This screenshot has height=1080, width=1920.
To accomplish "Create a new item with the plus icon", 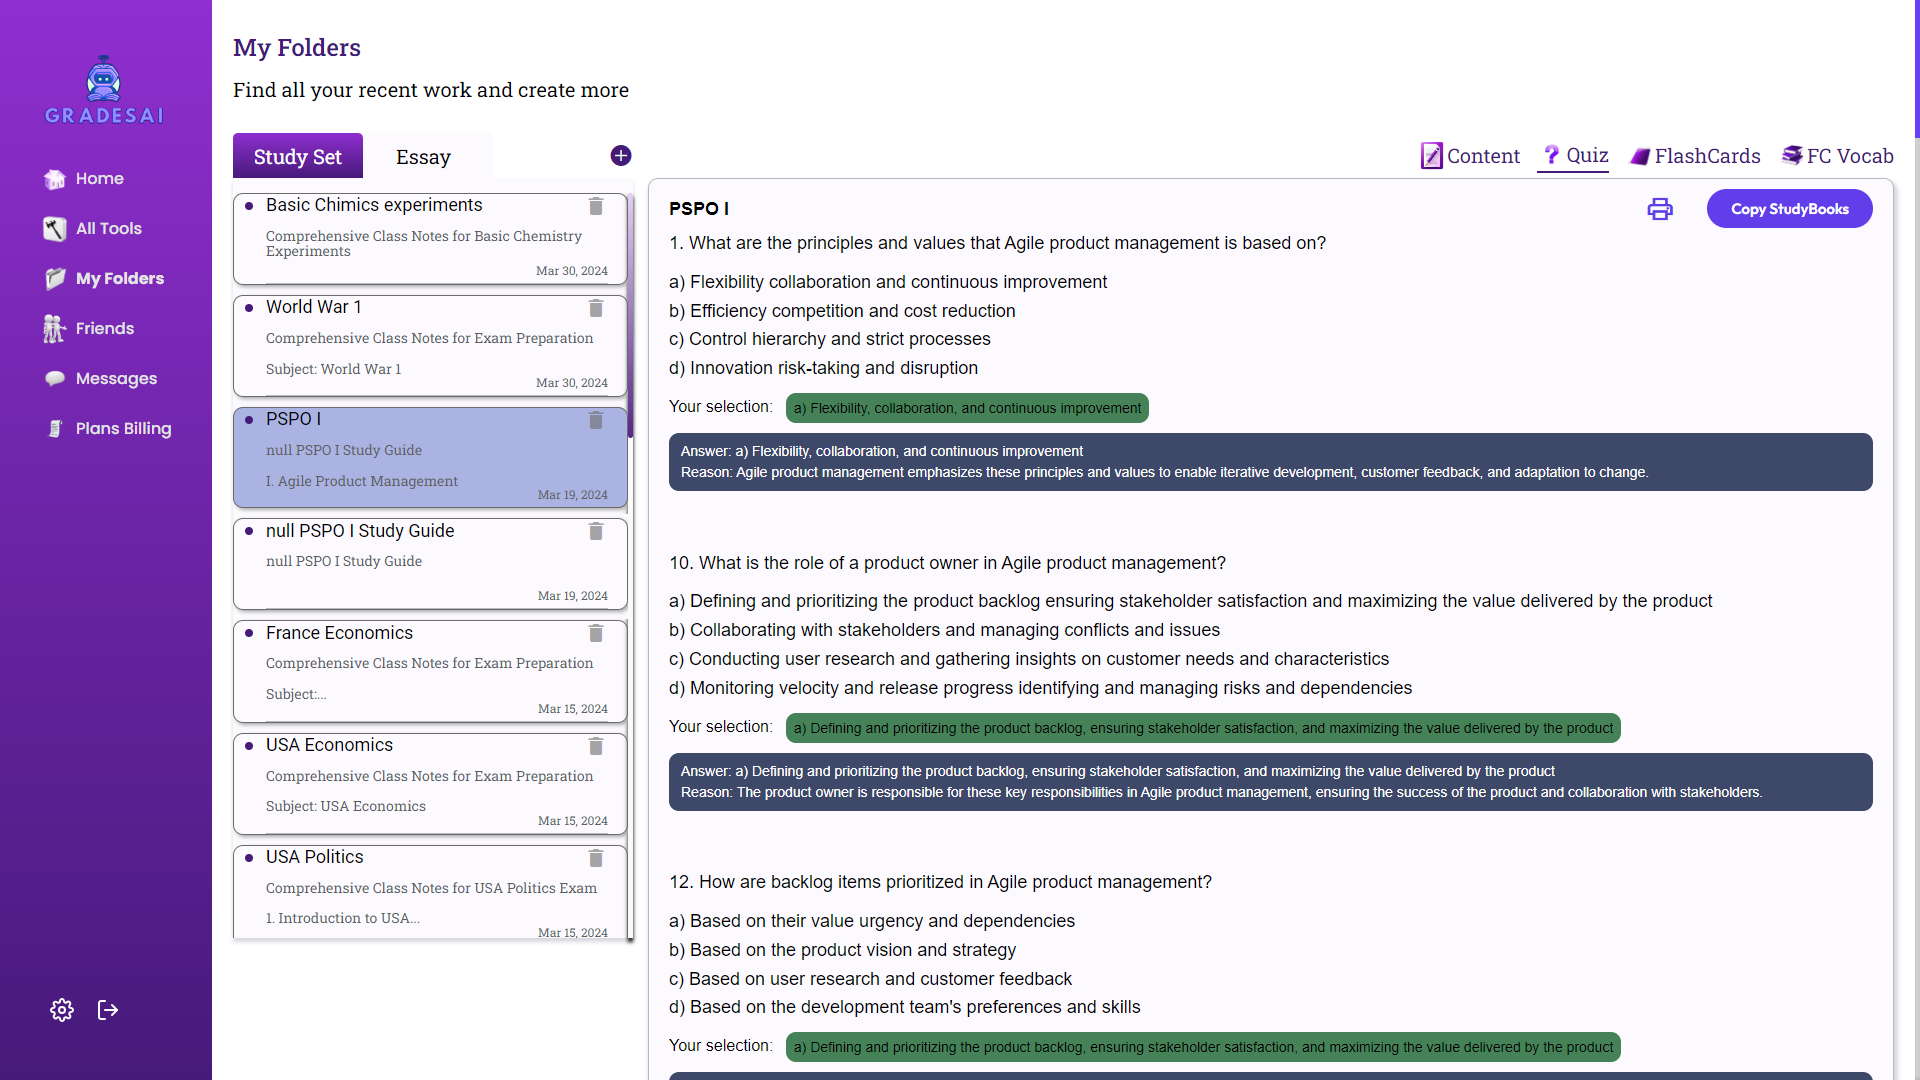I will click(x=620, y=155).
